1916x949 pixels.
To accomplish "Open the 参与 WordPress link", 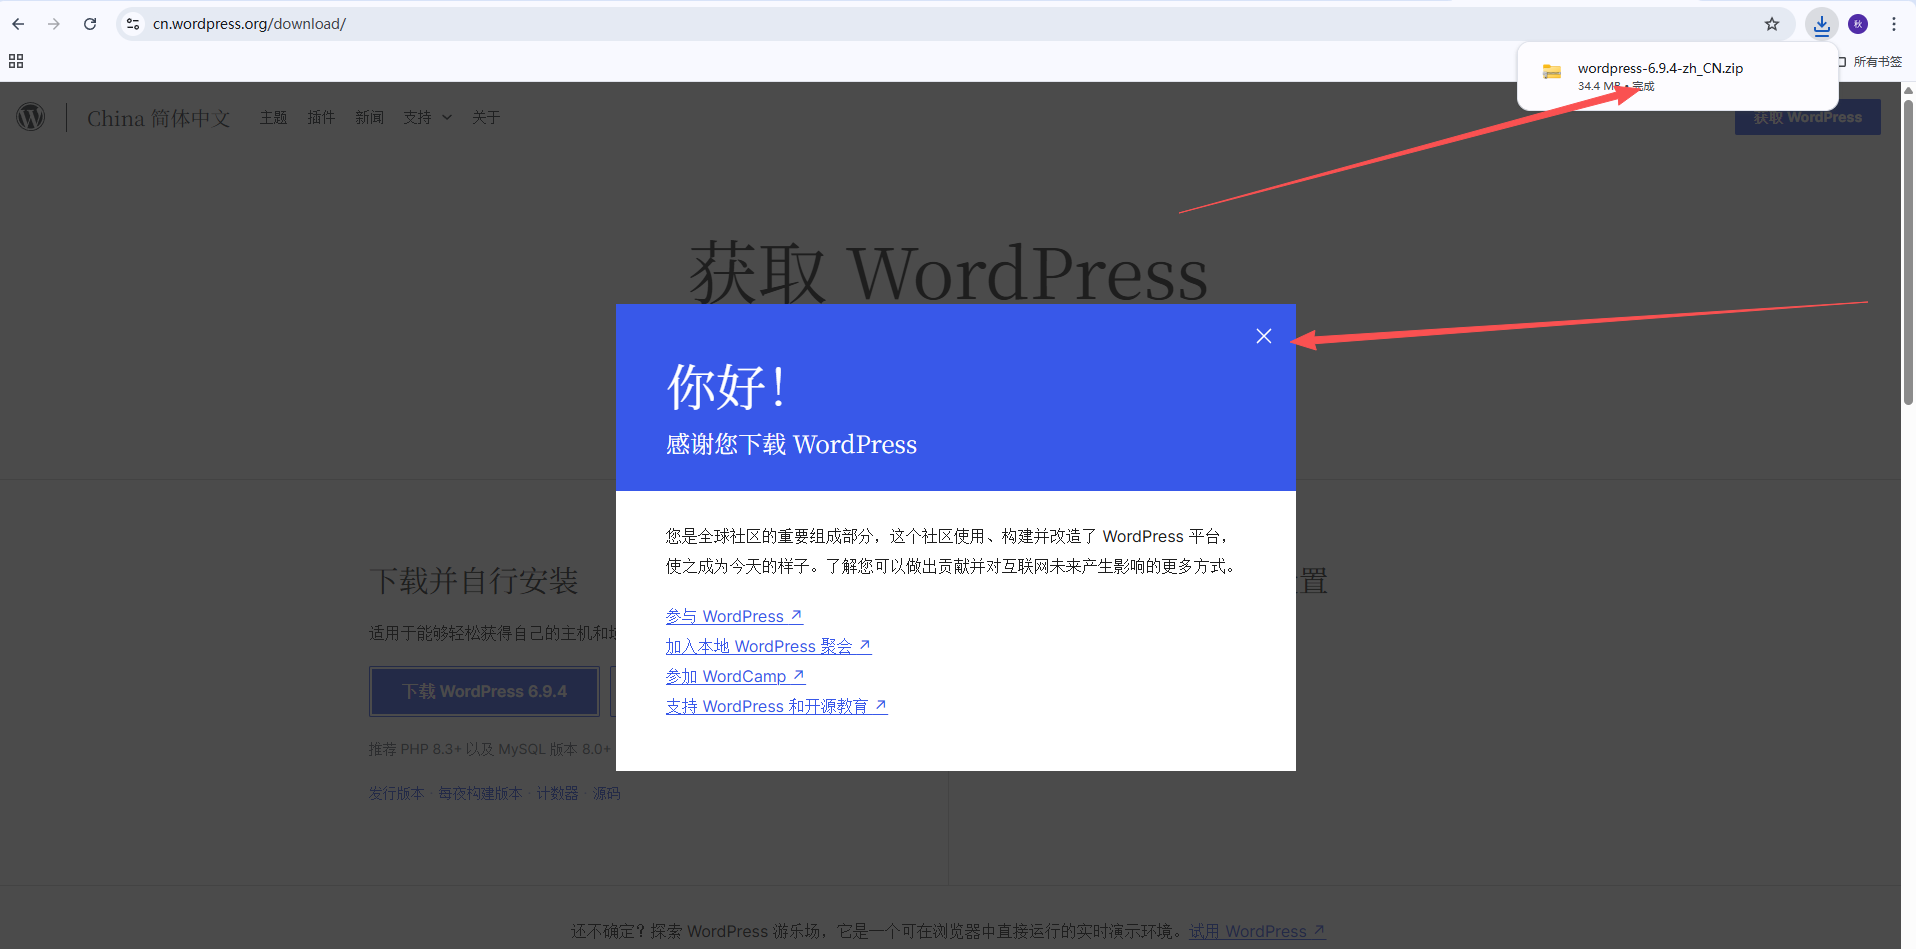I will click(x=734, y=616).
